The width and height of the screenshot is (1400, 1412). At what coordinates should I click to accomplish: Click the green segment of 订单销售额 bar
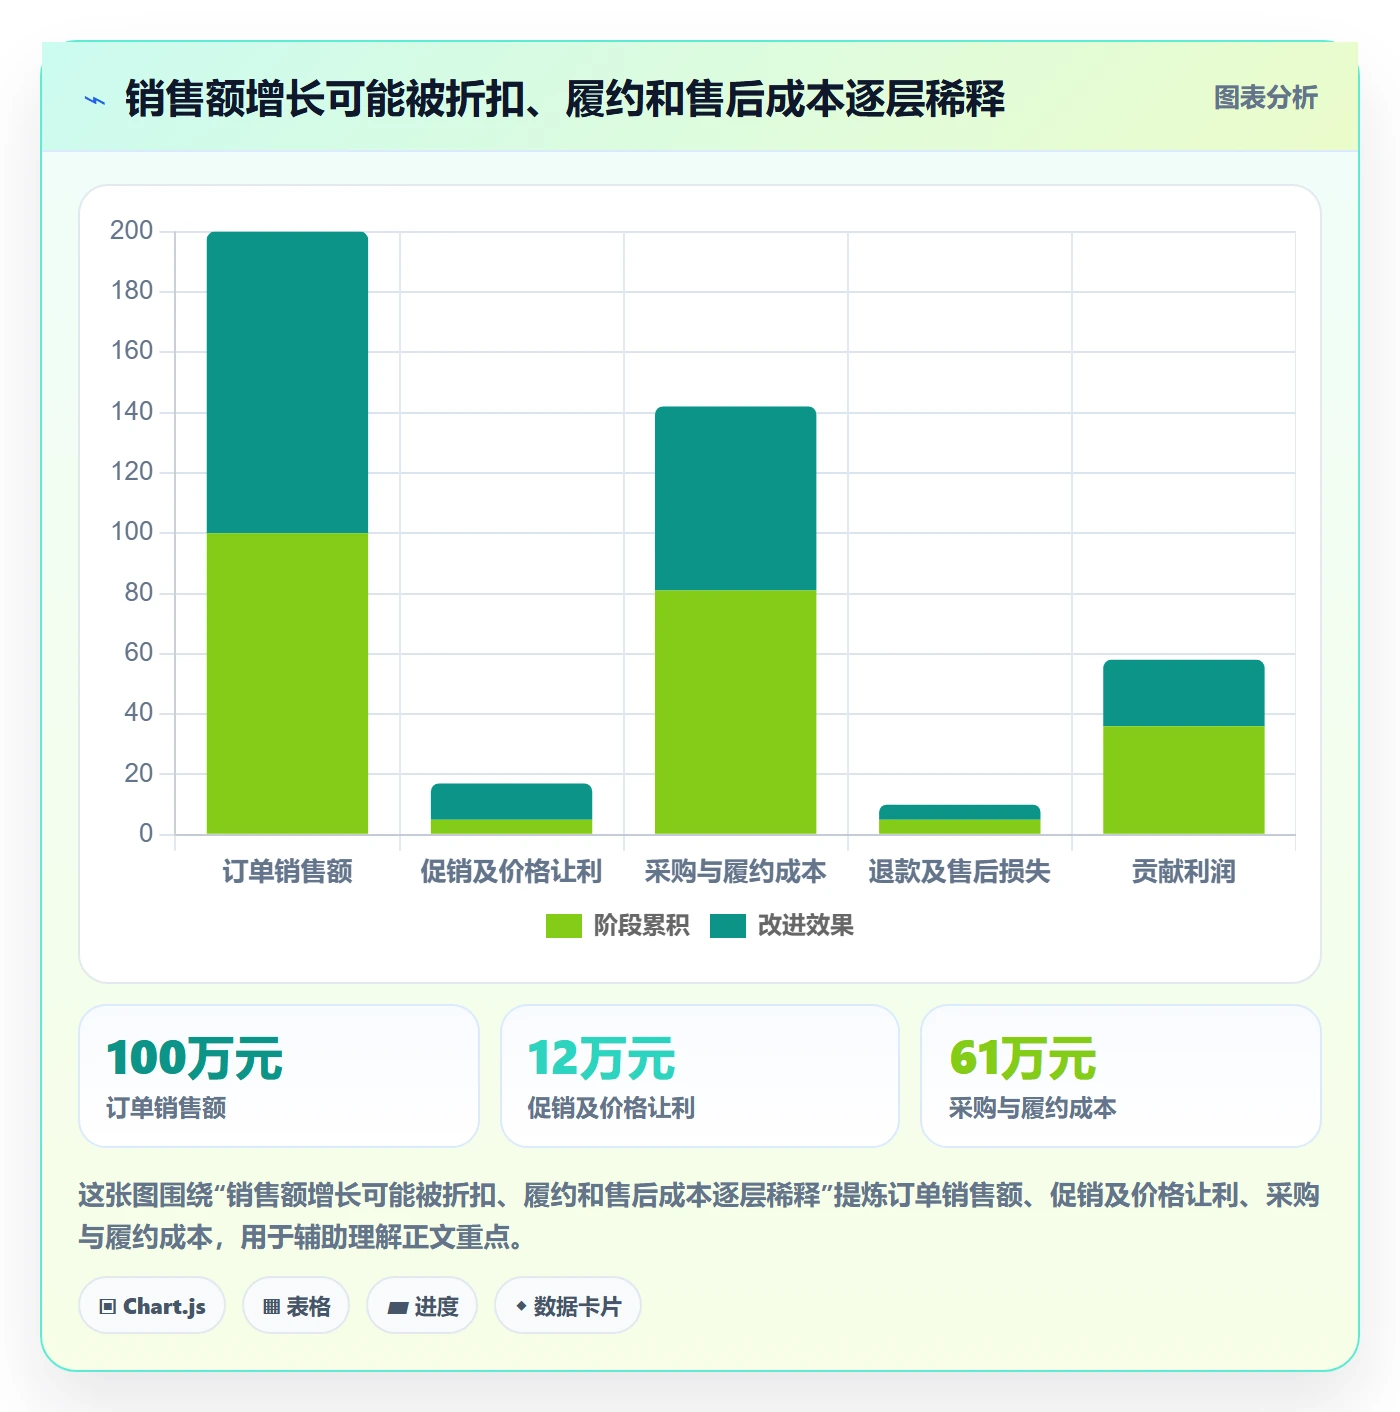pos(287,683)
